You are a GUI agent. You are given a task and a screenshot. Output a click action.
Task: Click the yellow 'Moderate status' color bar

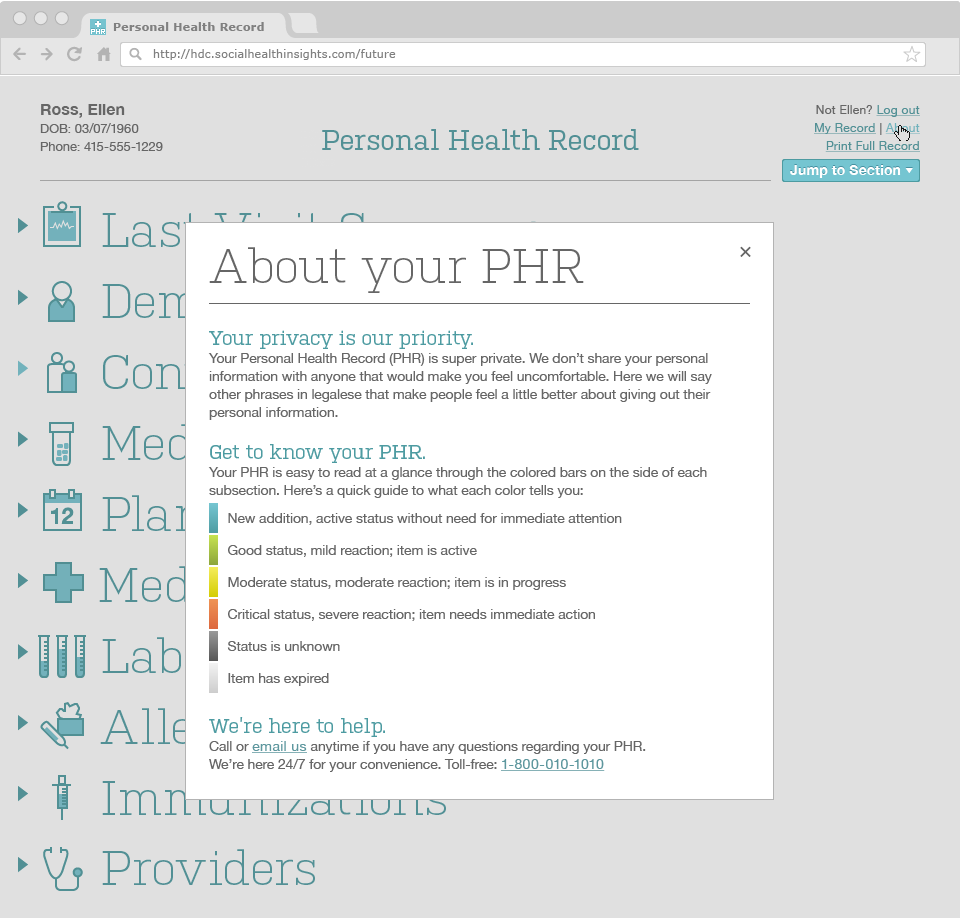213,582
